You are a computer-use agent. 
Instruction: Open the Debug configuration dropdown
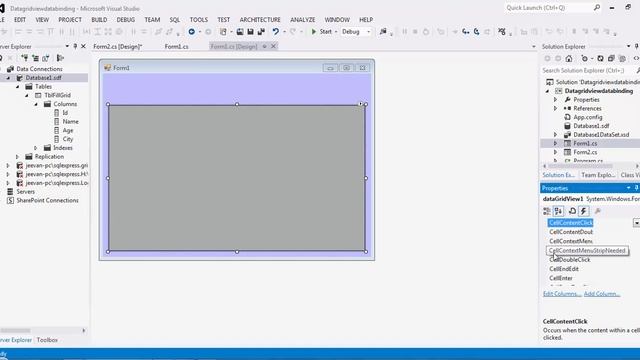(369, 31)
